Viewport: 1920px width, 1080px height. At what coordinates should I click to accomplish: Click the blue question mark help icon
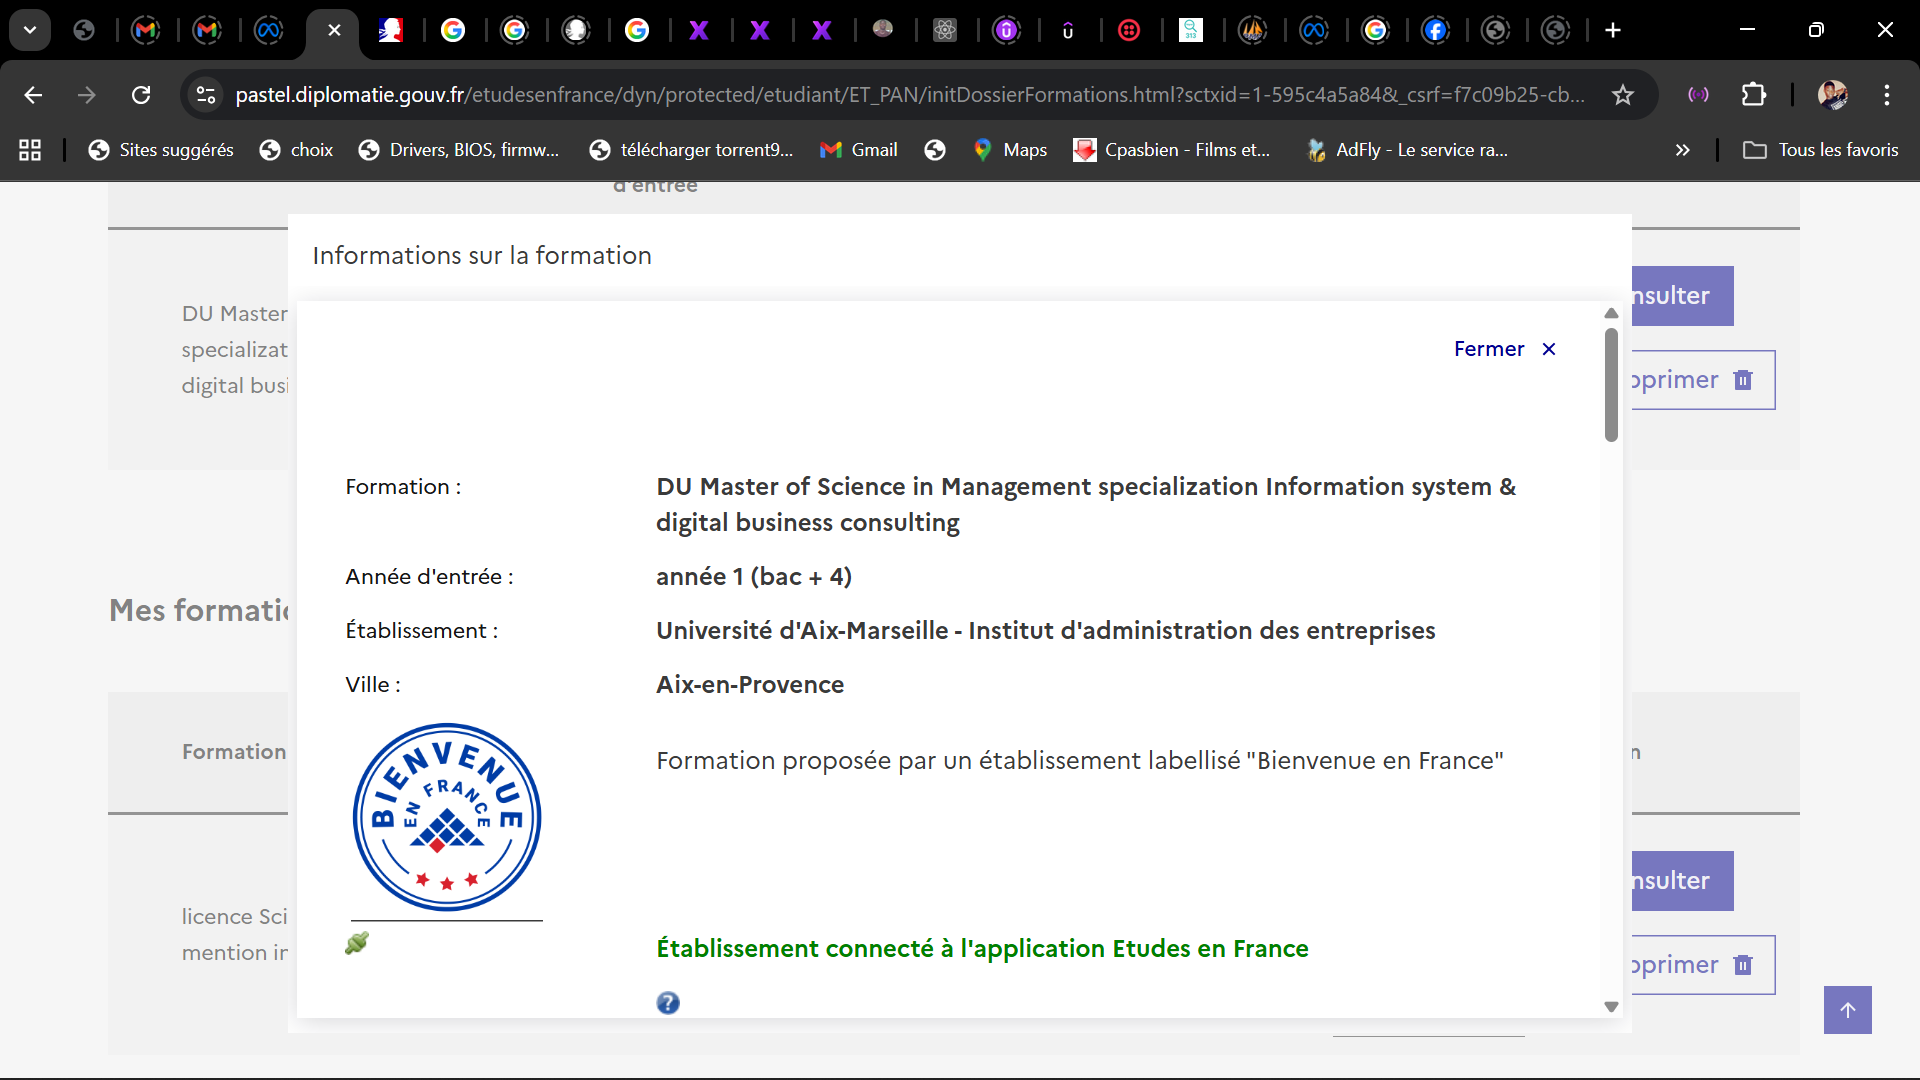pyautogui.click(x=668, y=1003)
